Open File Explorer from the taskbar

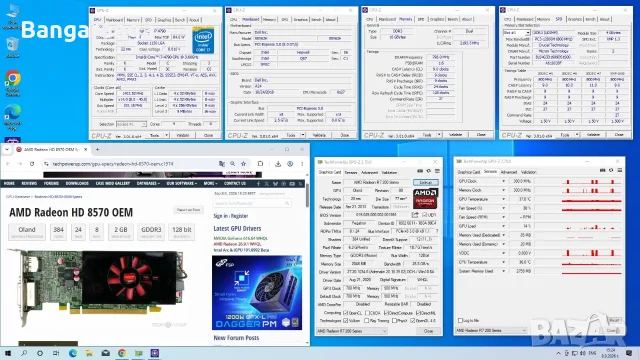[x=89, y=353]
